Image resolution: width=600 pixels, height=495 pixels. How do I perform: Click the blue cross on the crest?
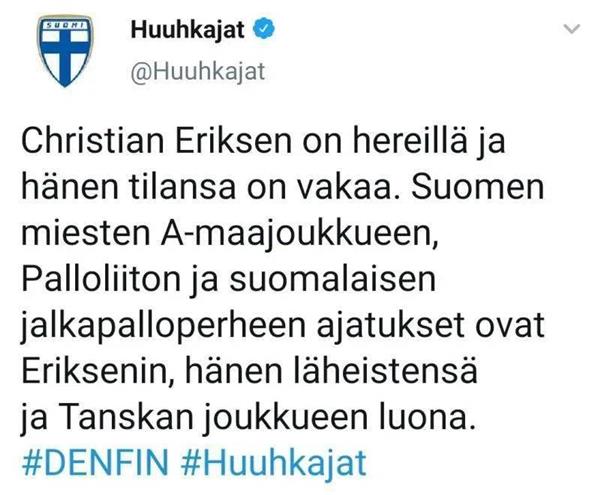pos(65,54)
